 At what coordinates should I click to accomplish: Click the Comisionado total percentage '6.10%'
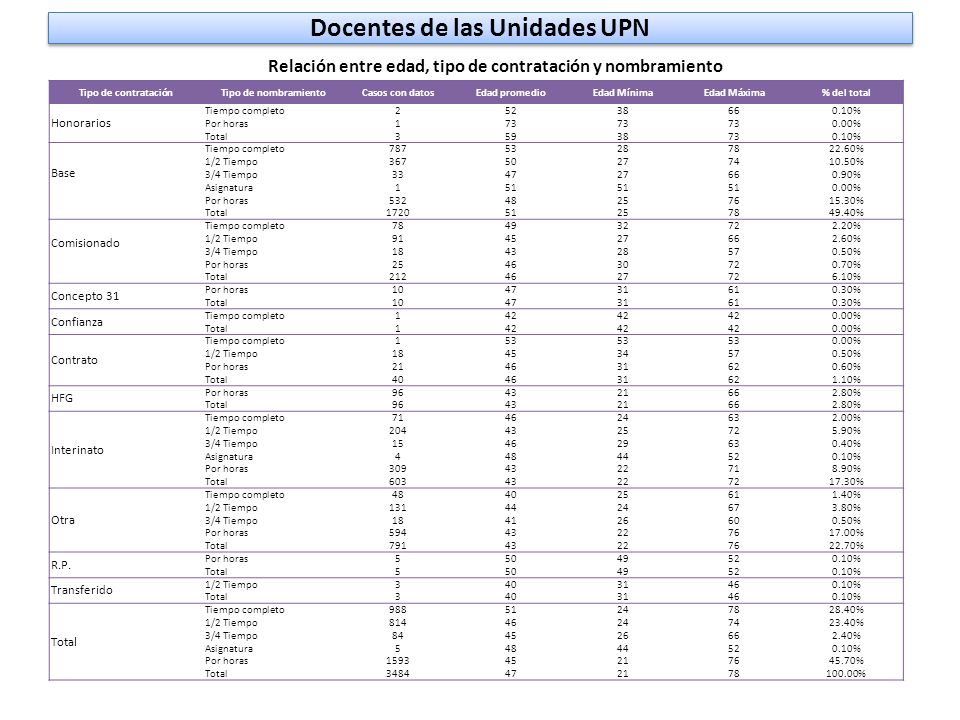pos(846,277)
